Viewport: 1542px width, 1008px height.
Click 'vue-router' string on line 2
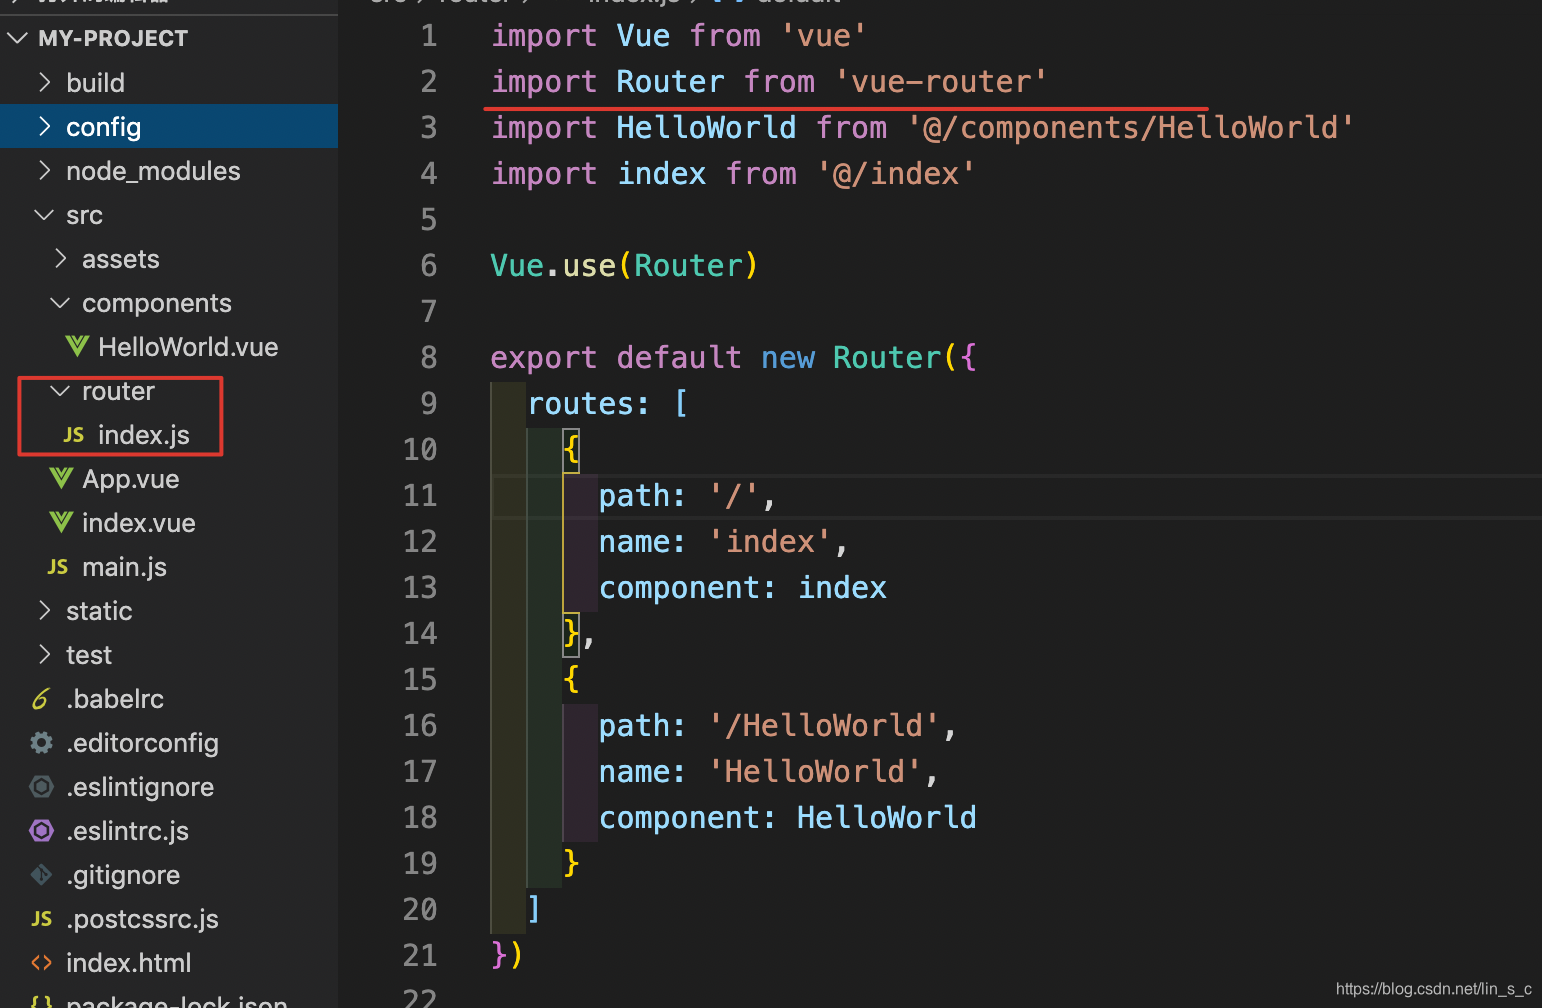click(941, 81)
